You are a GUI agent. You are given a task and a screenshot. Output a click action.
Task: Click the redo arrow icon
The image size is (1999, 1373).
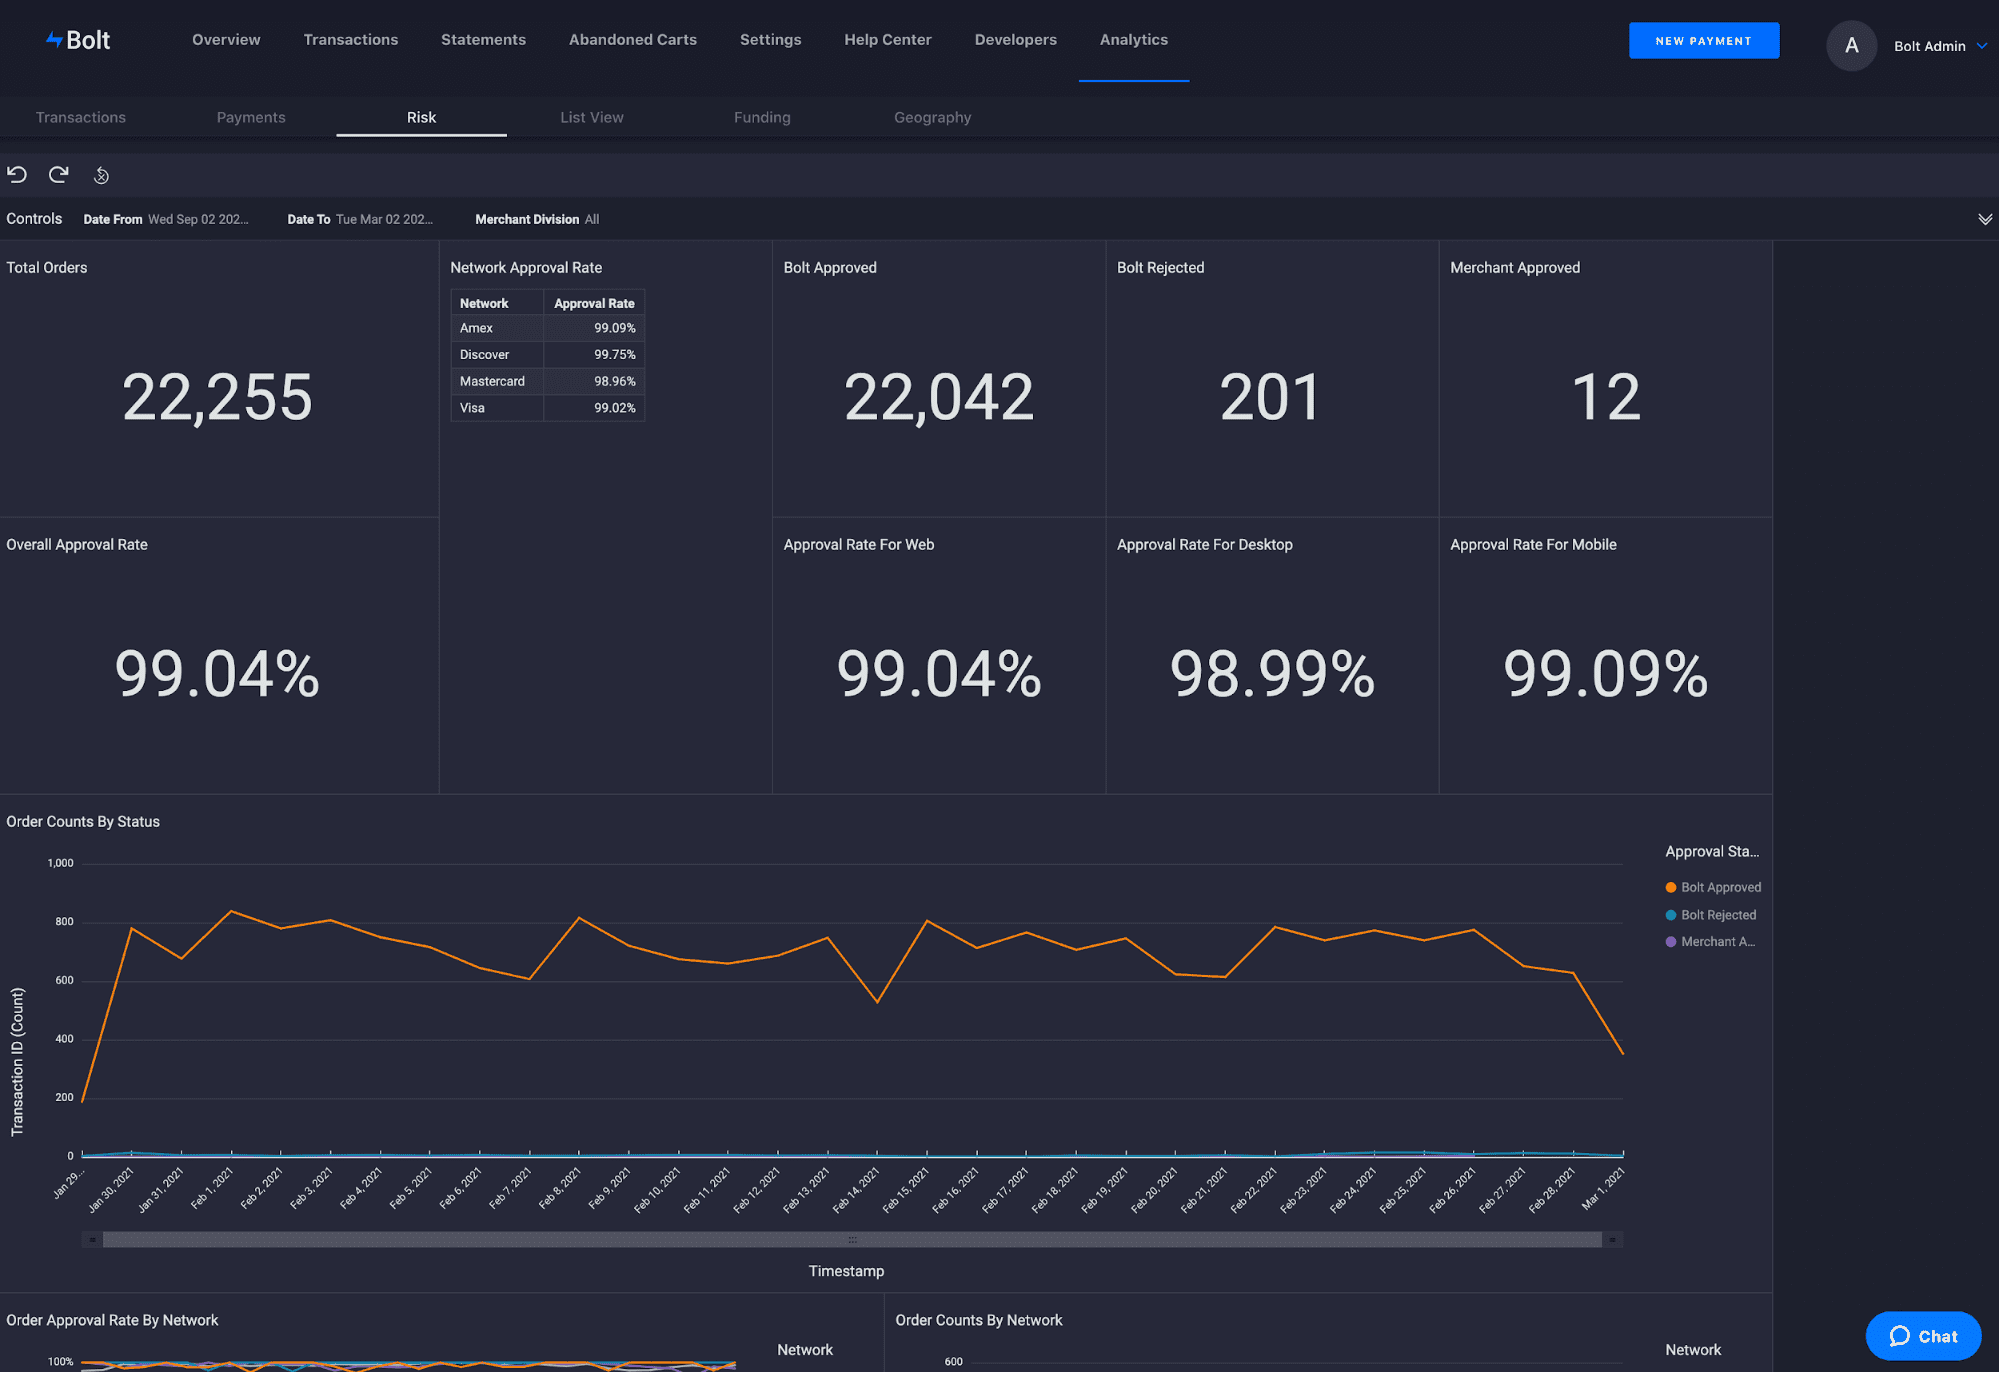pos(59,175)
